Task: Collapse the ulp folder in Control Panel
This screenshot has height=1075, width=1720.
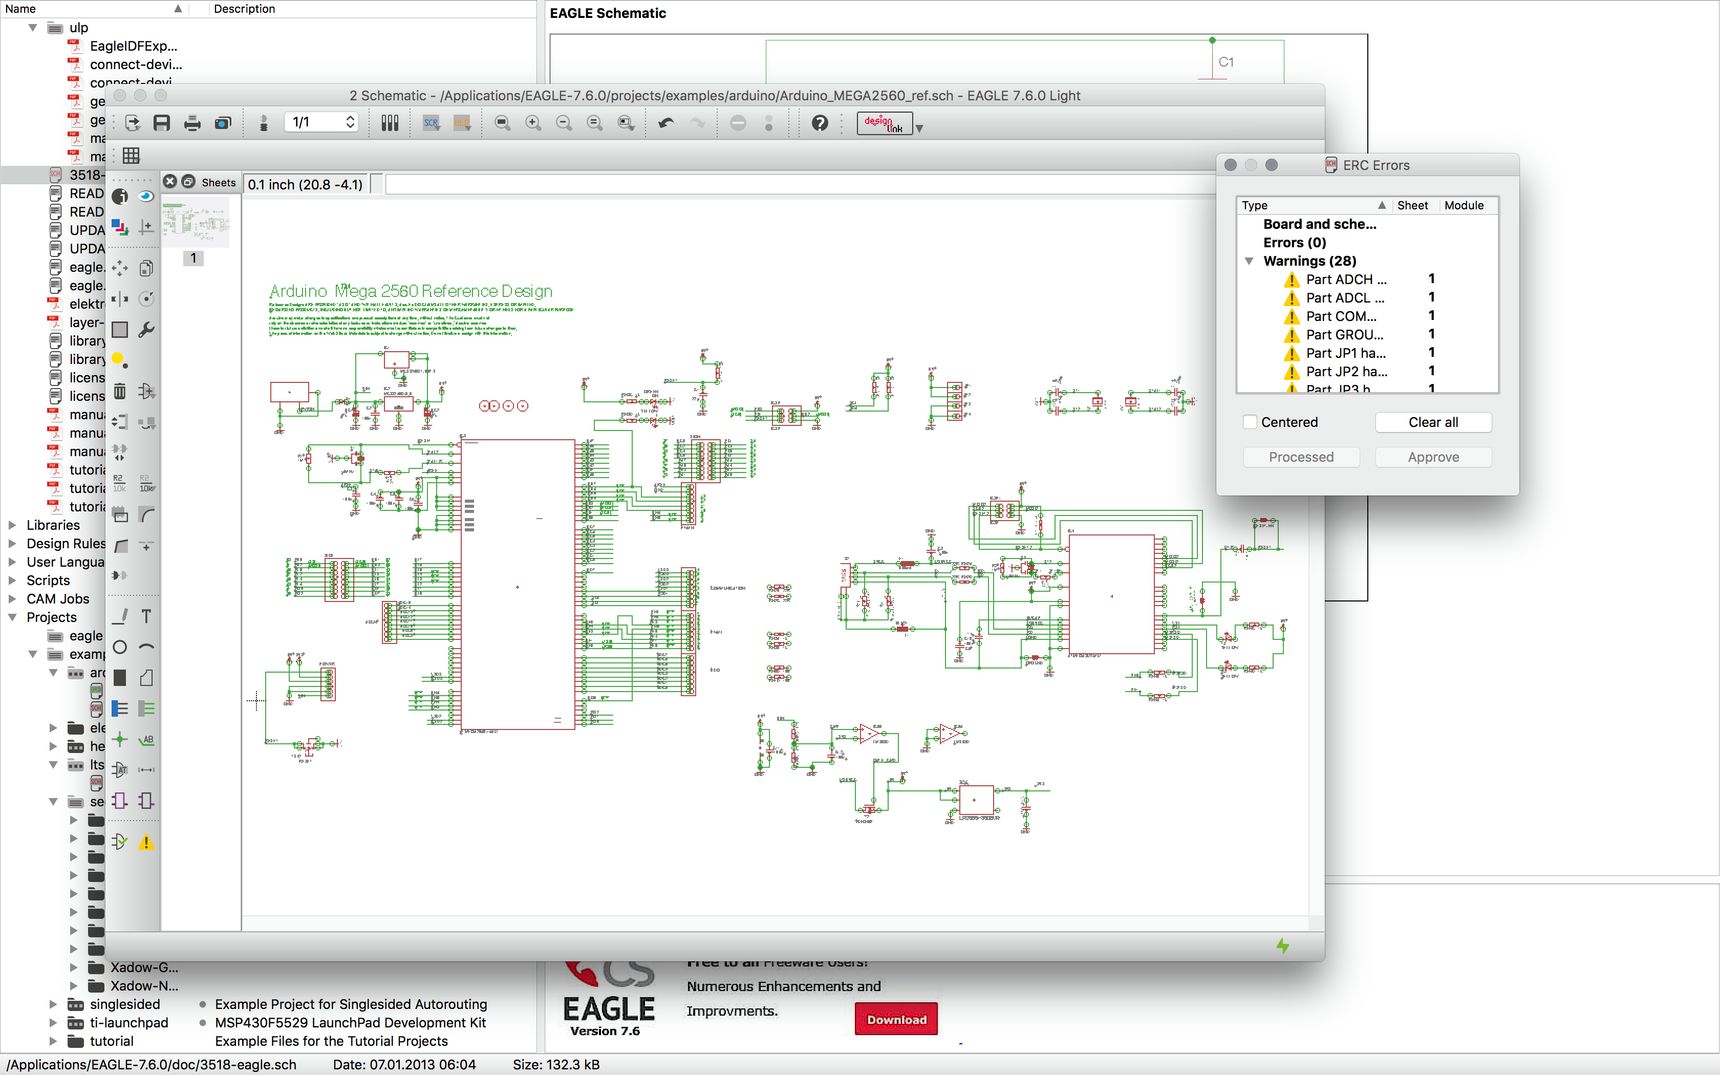Action: pos(33,27)
